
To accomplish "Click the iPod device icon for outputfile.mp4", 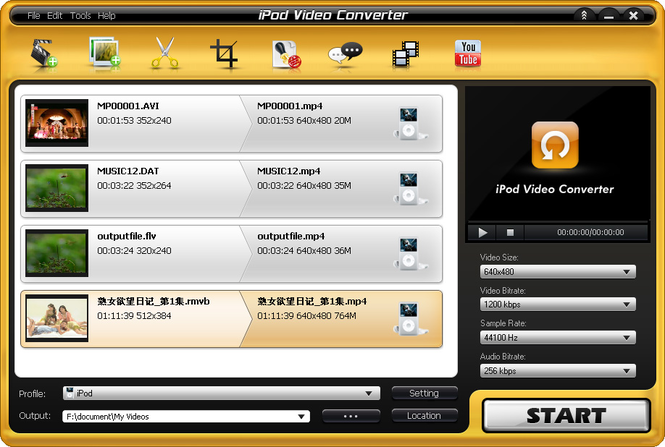I will [409, 254].
